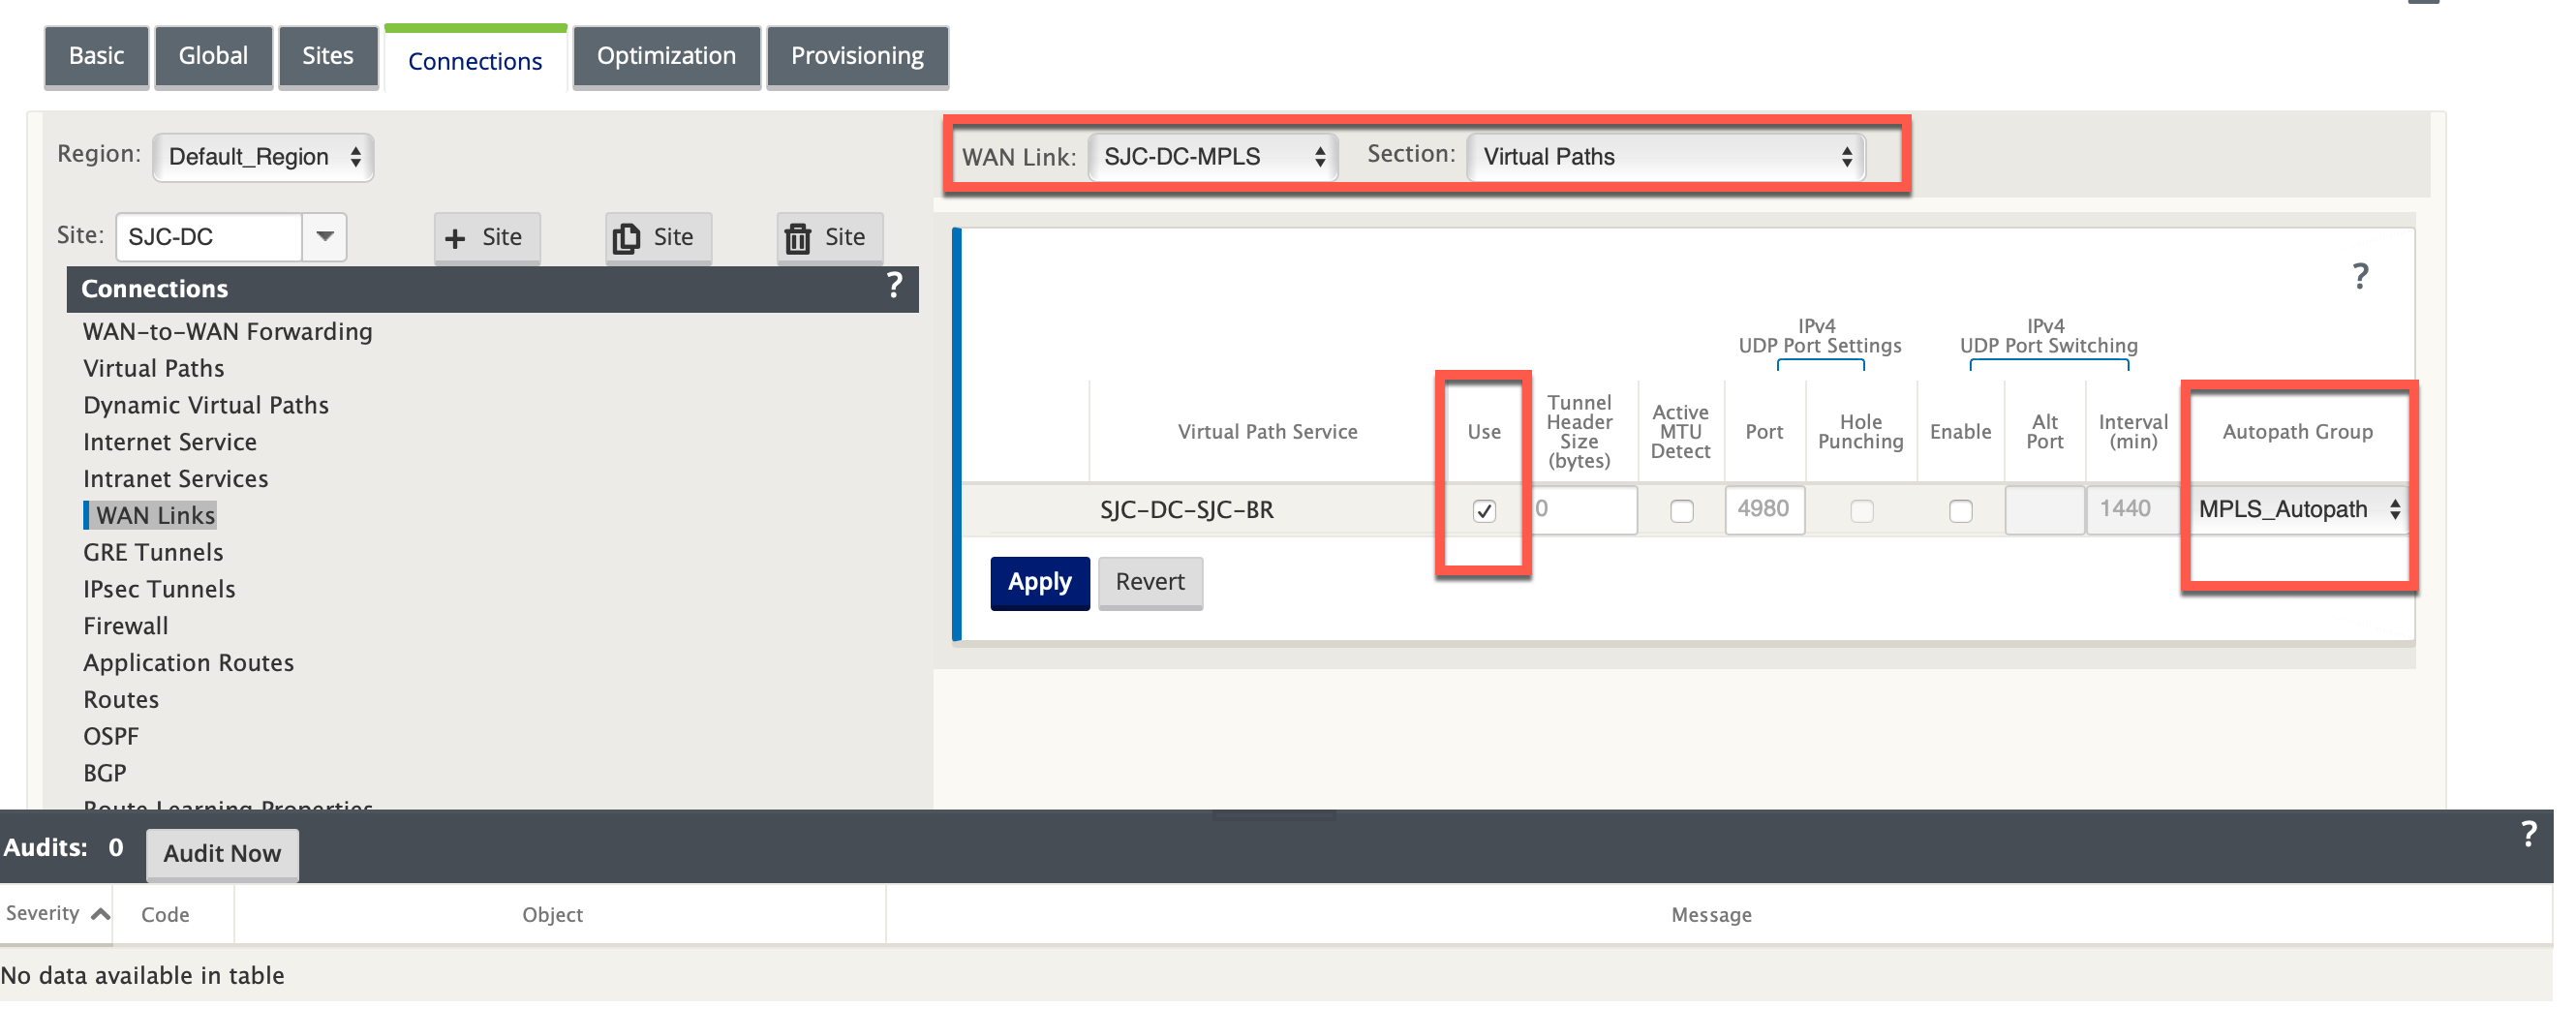Open Internet Service section
Viewport: 2576px width, 1009px height.
click(170, 442)
